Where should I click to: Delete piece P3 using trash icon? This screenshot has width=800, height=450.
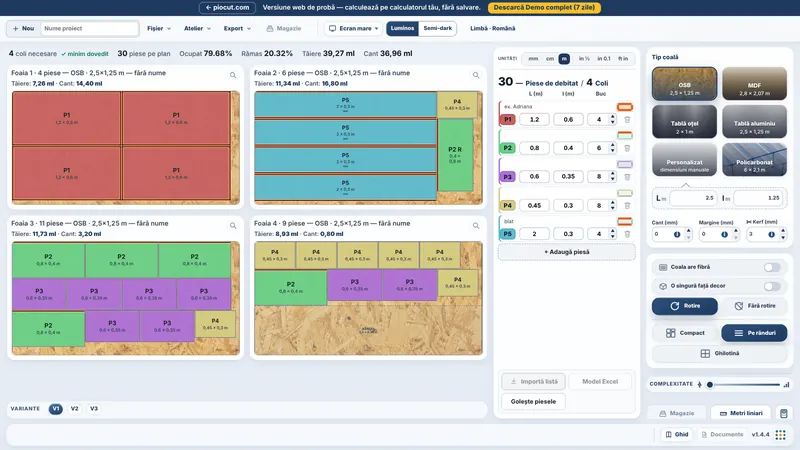(627, 177)
